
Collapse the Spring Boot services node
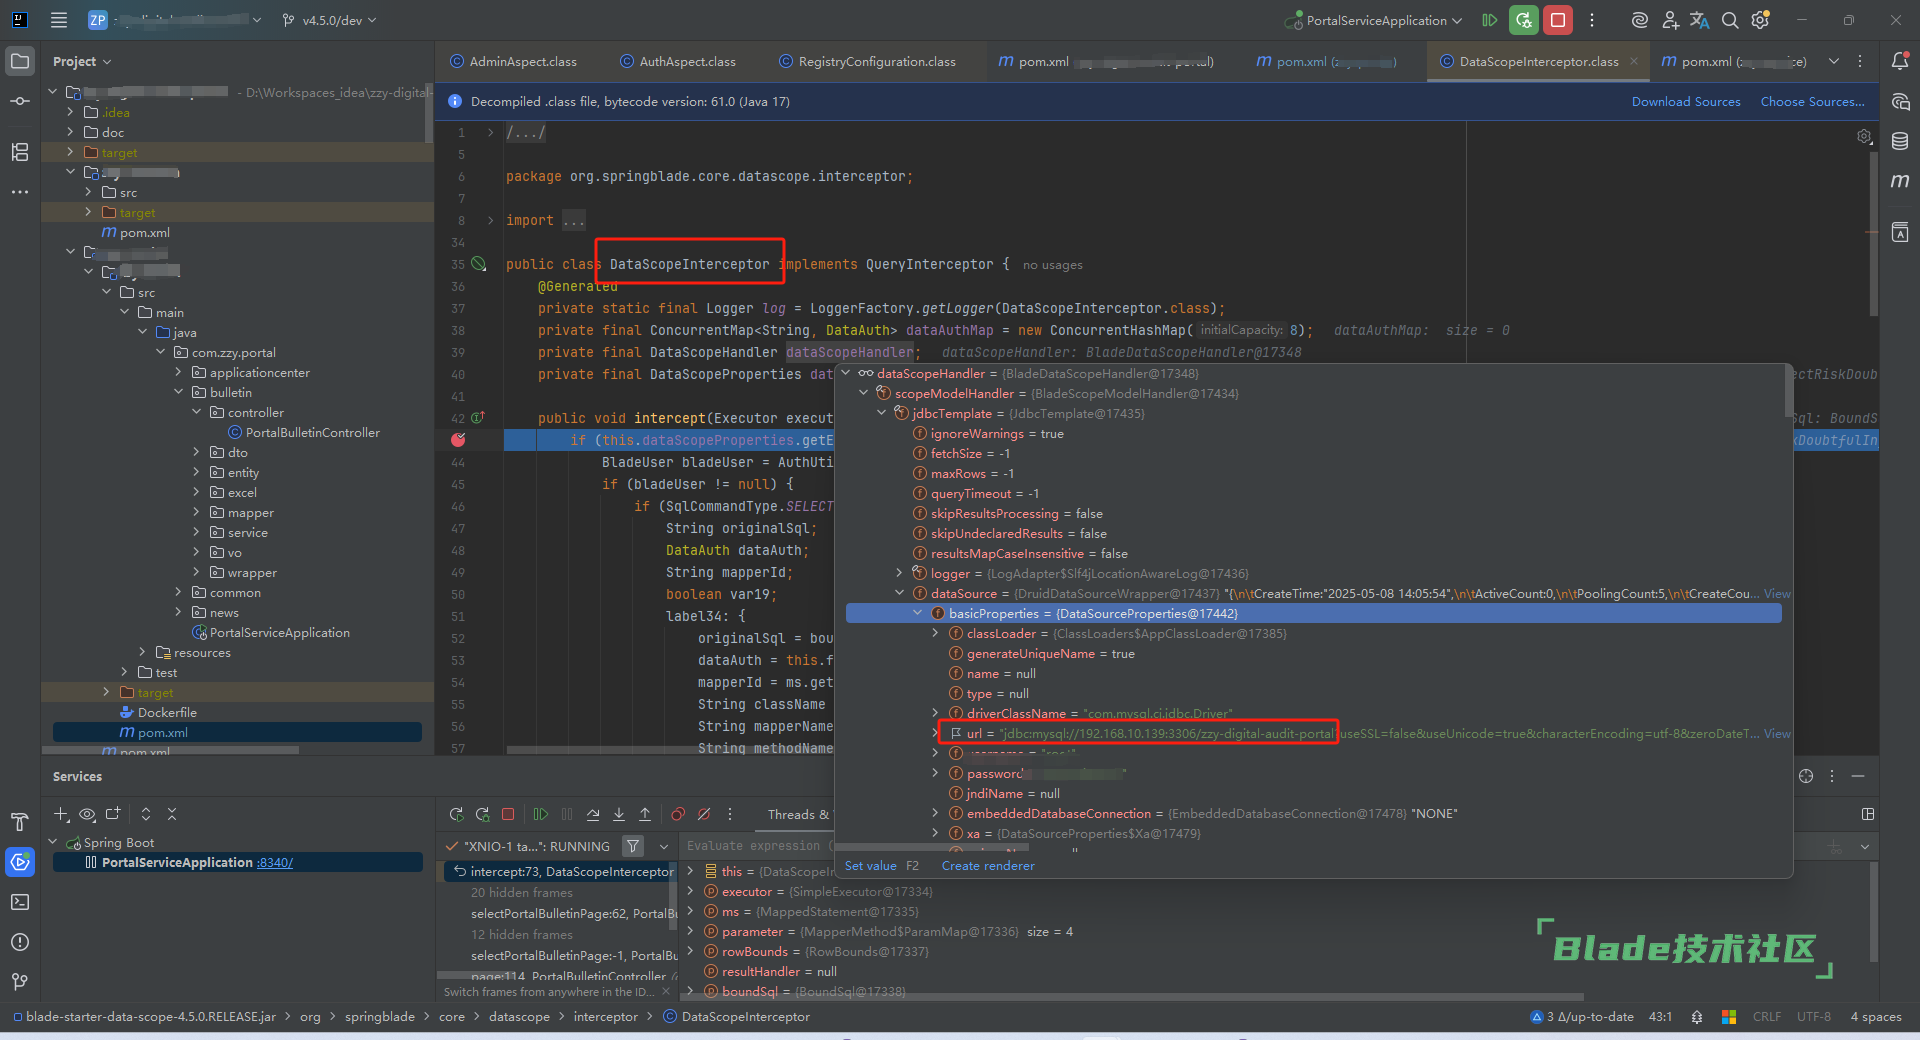[53, 842]
